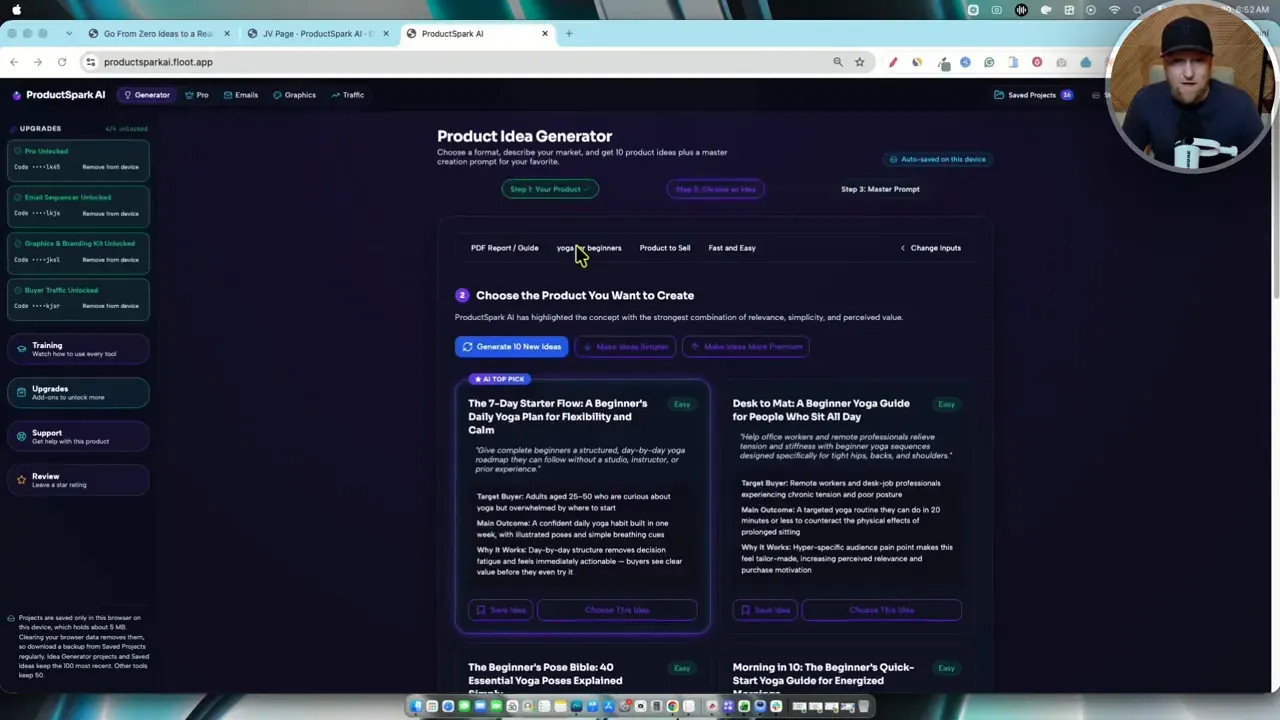The height and width of the screenshot is (720, 1280).
Task: Open the Training sidebar item
Action: pyautogui.click(x=78, y=349)
